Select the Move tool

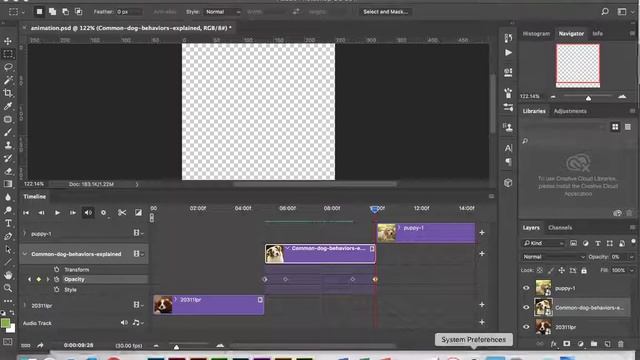point(8,41)
